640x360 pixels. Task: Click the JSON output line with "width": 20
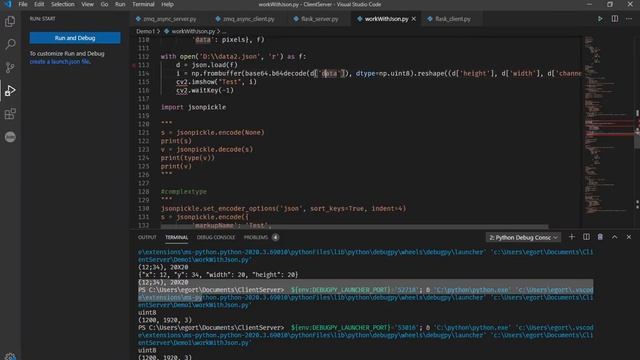(218, 275)
